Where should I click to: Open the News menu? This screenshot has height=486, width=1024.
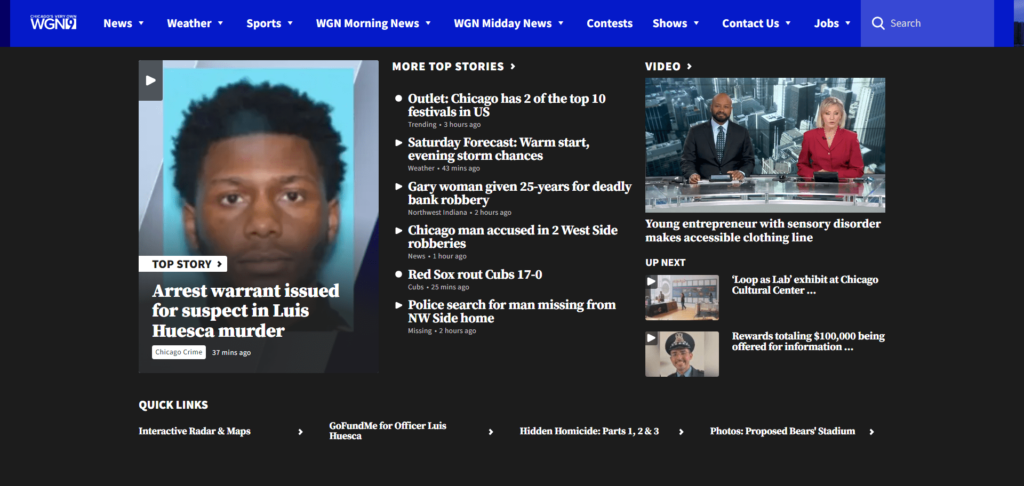[118, 24]
